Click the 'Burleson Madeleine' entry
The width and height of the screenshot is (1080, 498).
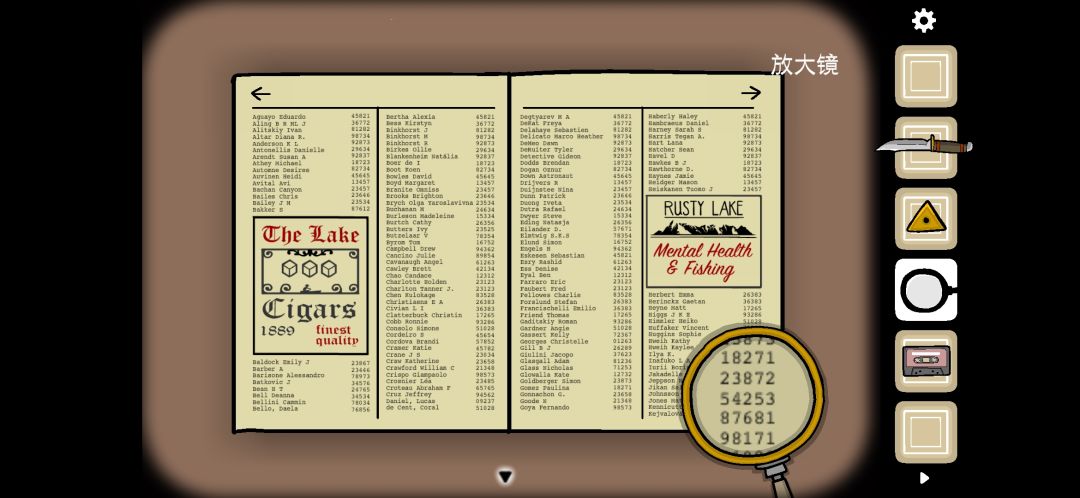point(420,216)
